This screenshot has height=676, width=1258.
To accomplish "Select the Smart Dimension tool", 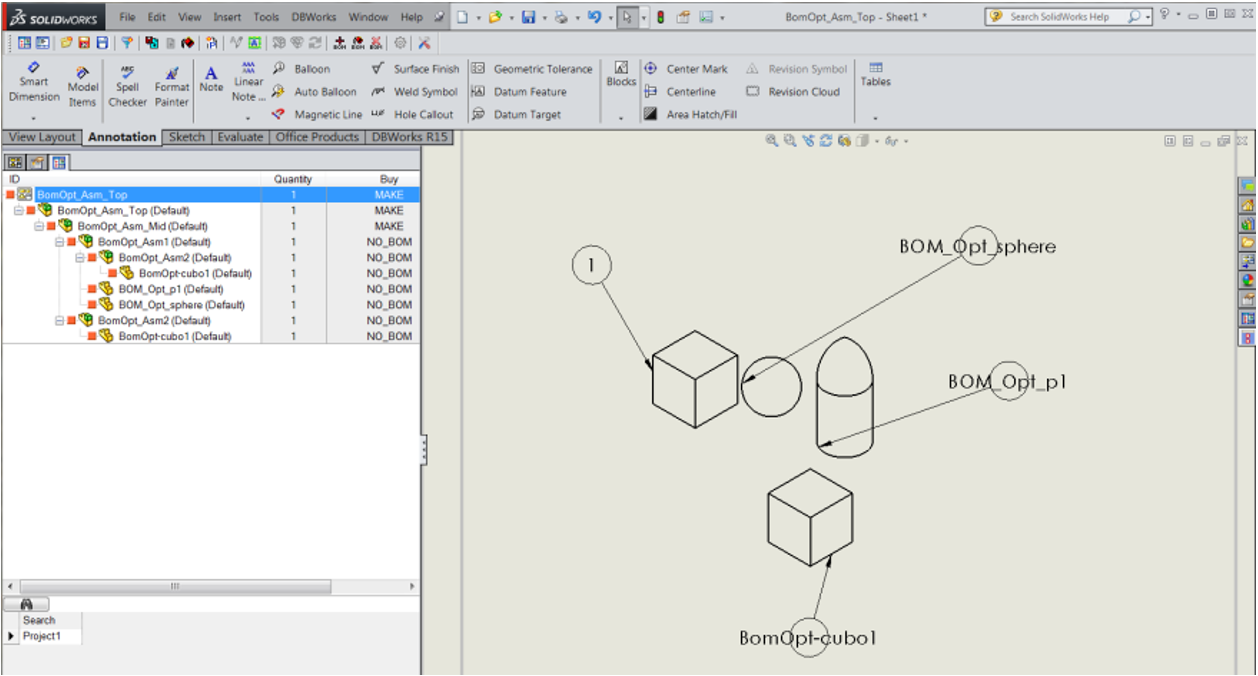I will pos(34,82).
